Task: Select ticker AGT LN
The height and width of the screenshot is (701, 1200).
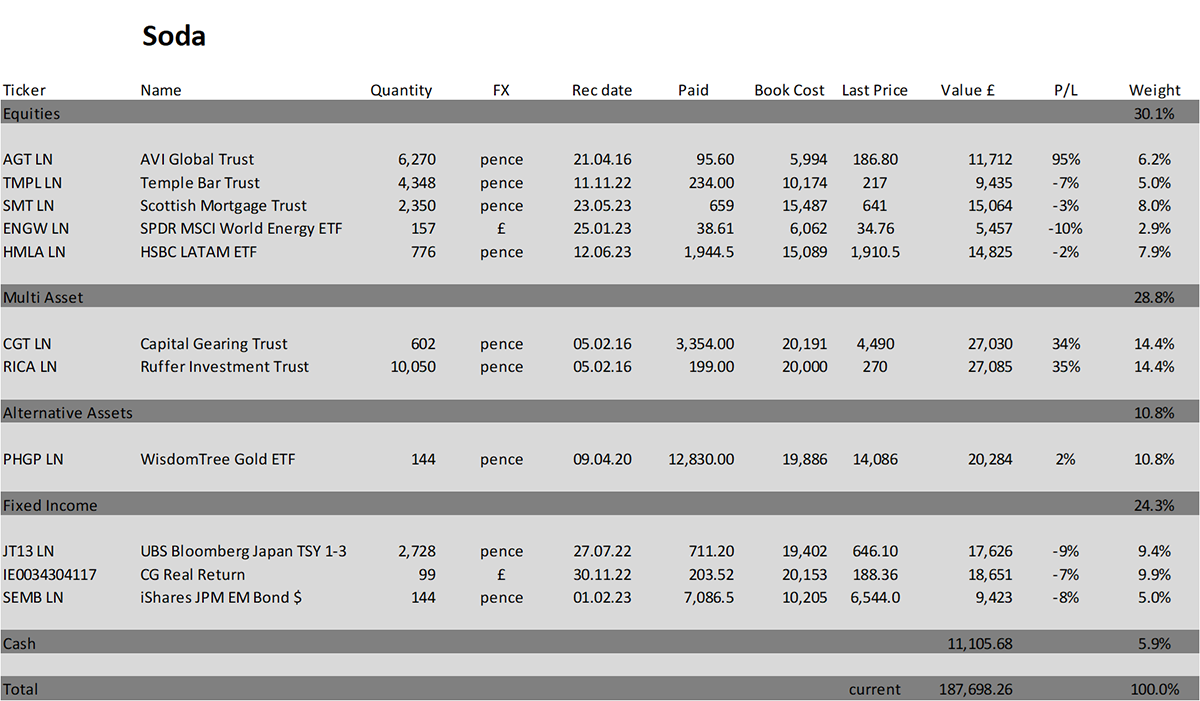Action: click(28, 159)
